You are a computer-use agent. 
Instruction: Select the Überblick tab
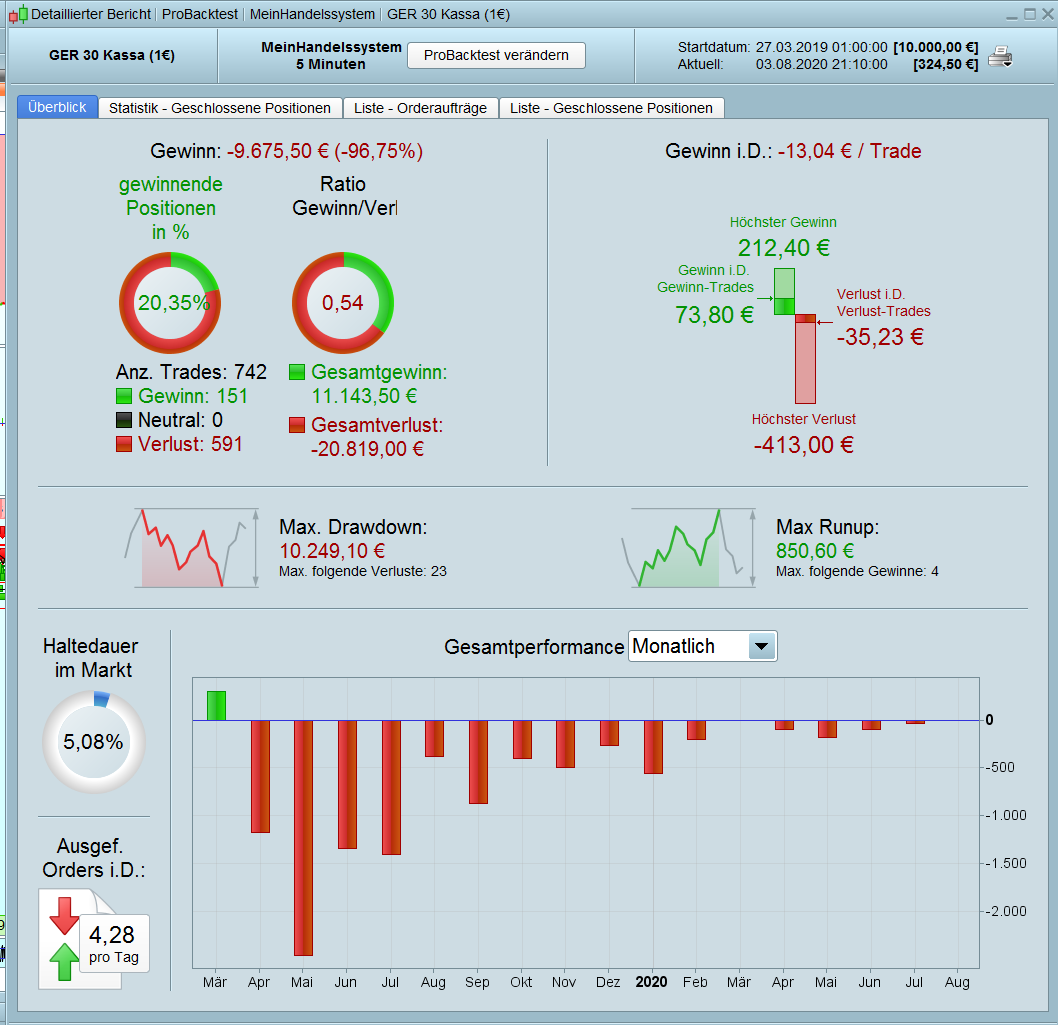(x=57, y=107)
